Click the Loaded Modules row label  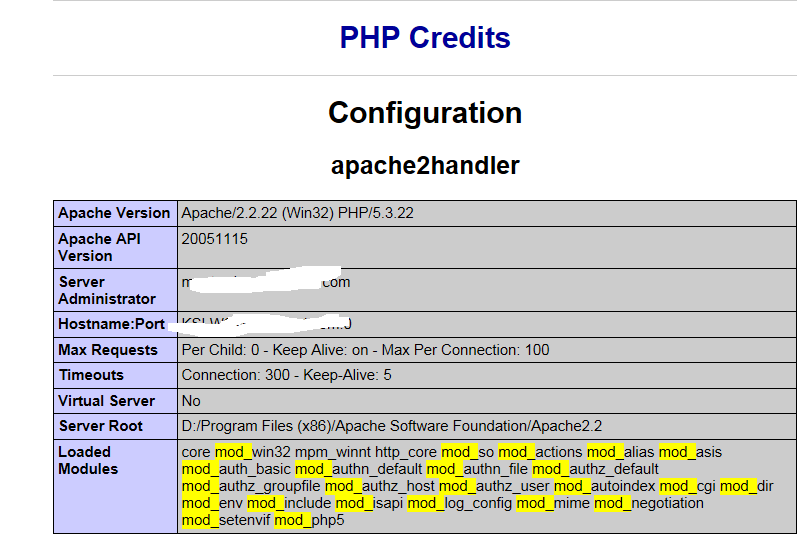point(88,461)
